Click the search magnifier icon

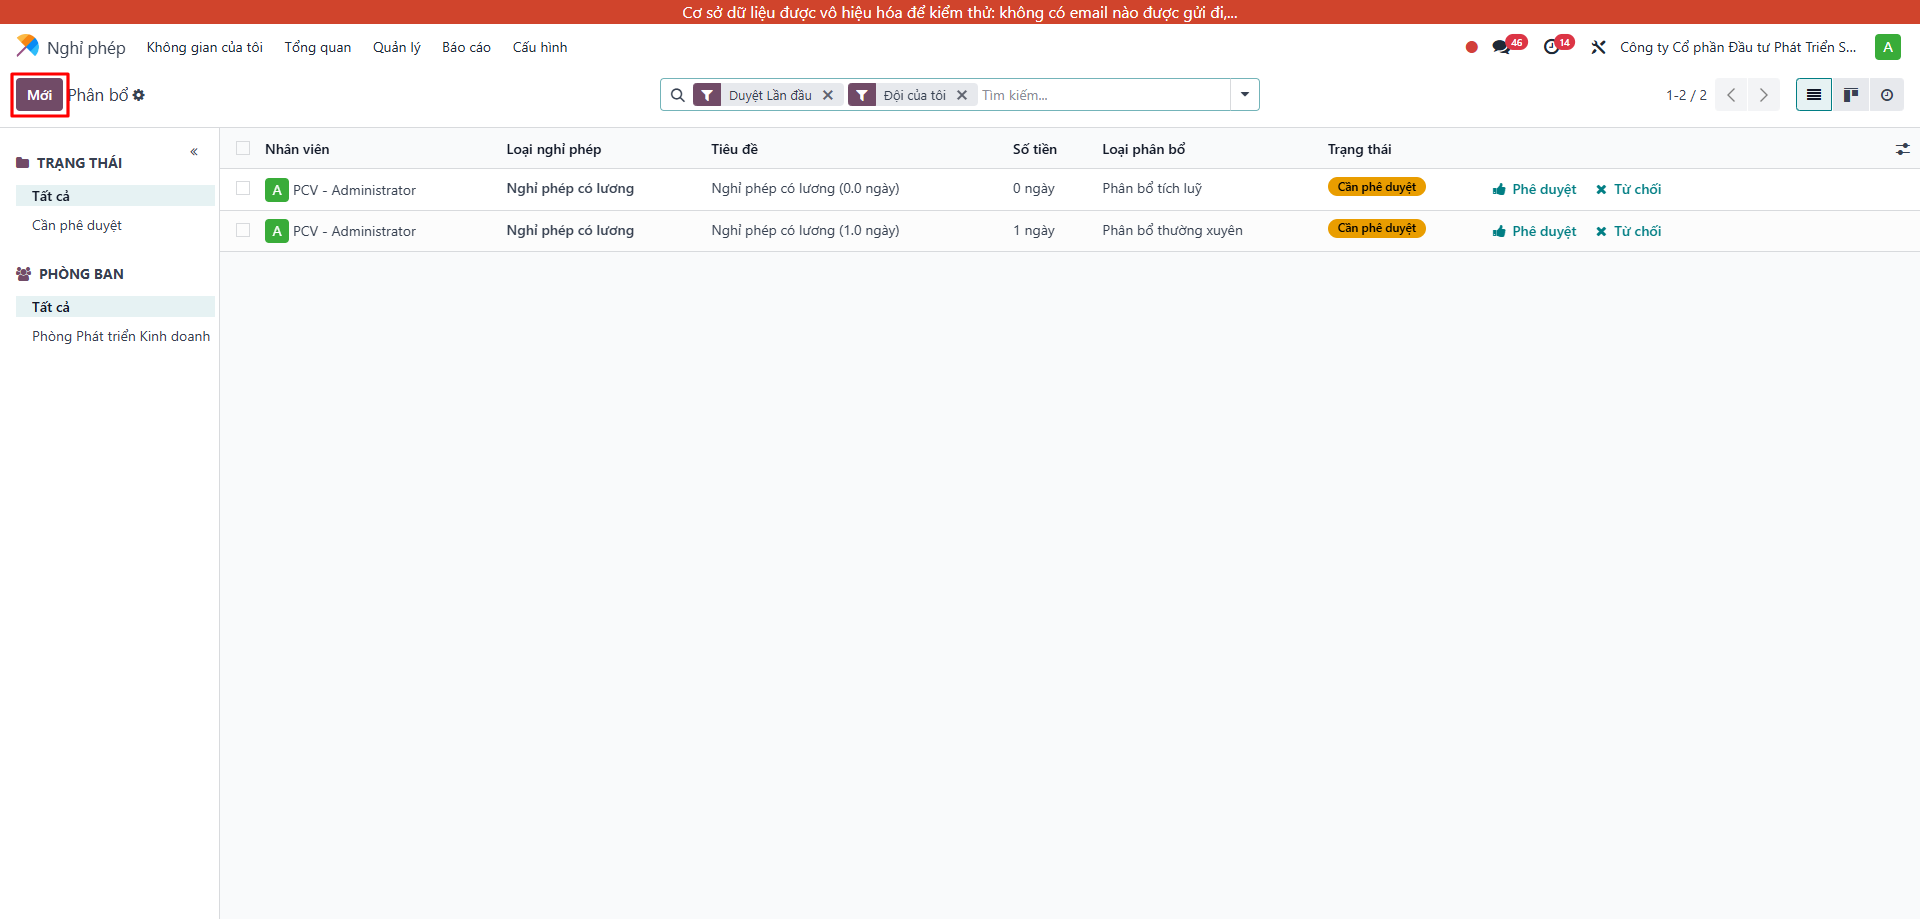pos(678,95)
